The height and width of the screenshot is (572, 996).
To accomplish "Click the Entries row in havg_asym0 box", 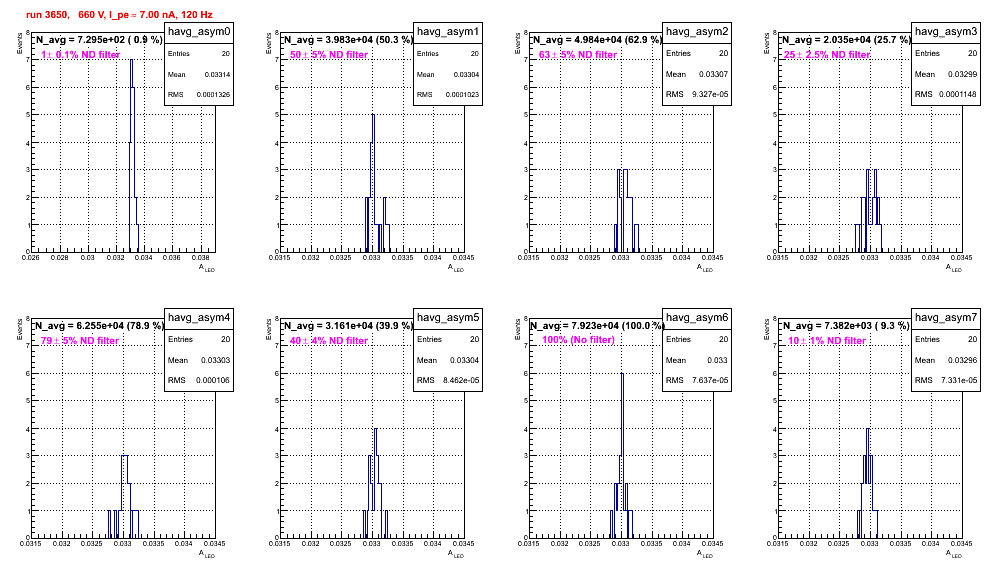I will click(x=199, y=54).
